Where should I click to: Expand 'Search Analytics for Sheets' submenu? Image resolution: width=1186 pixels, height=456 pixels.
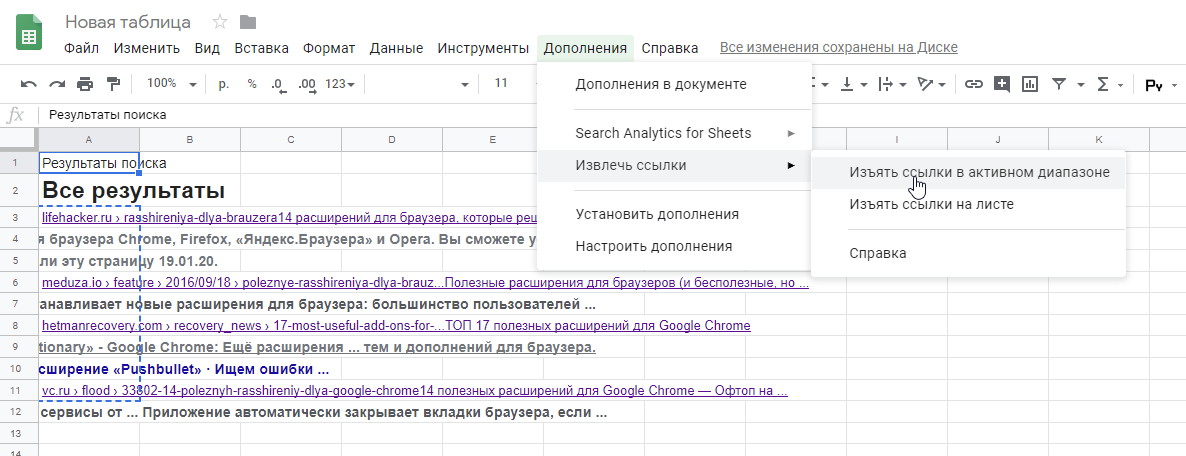click(674, 133)
